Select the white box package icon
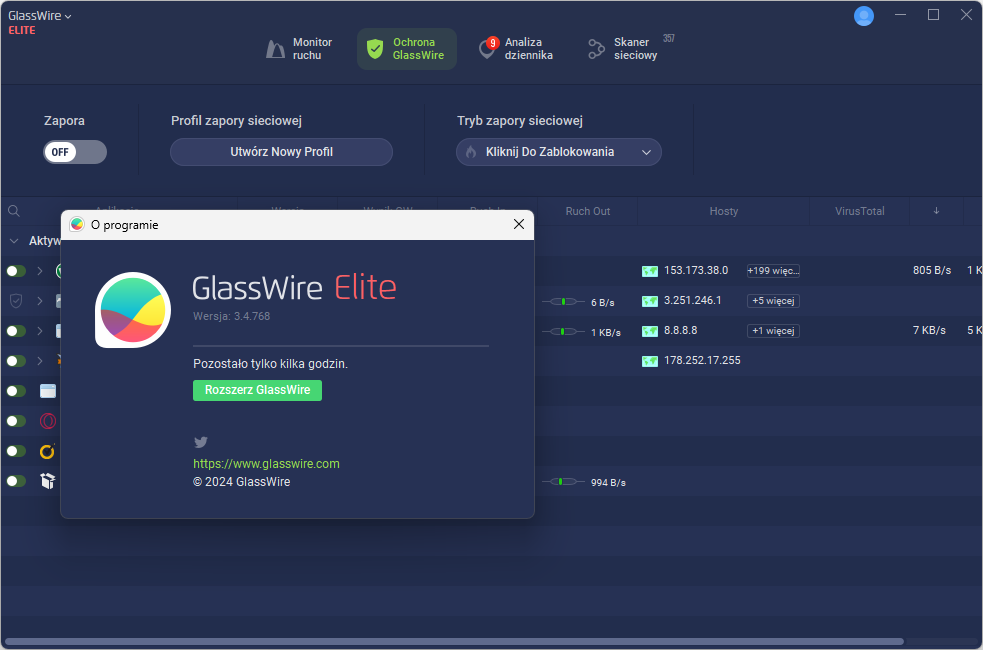The width and height of the screenshot is (983, 650). click(48, 481)
